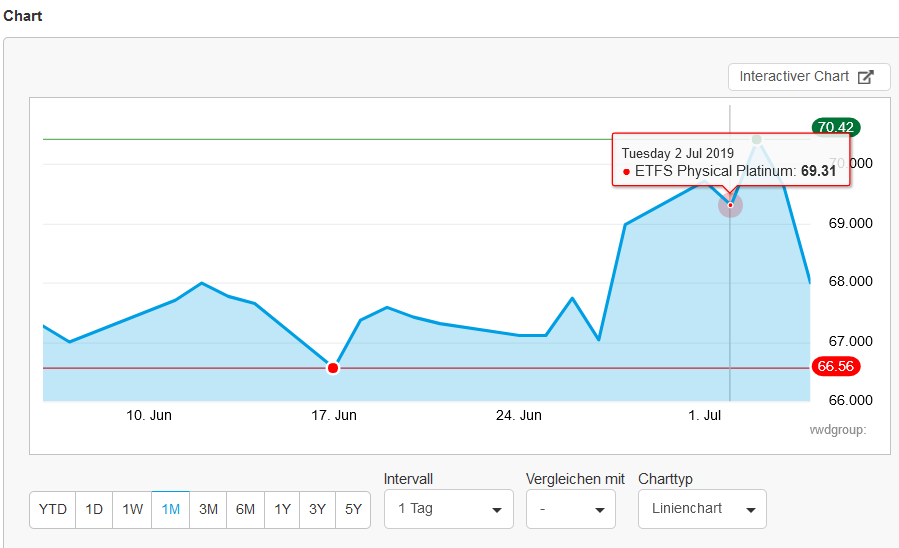The image size is (899, 548).
Task: Click the green 70.42 high price label
Action: click(x=835, y=127)
